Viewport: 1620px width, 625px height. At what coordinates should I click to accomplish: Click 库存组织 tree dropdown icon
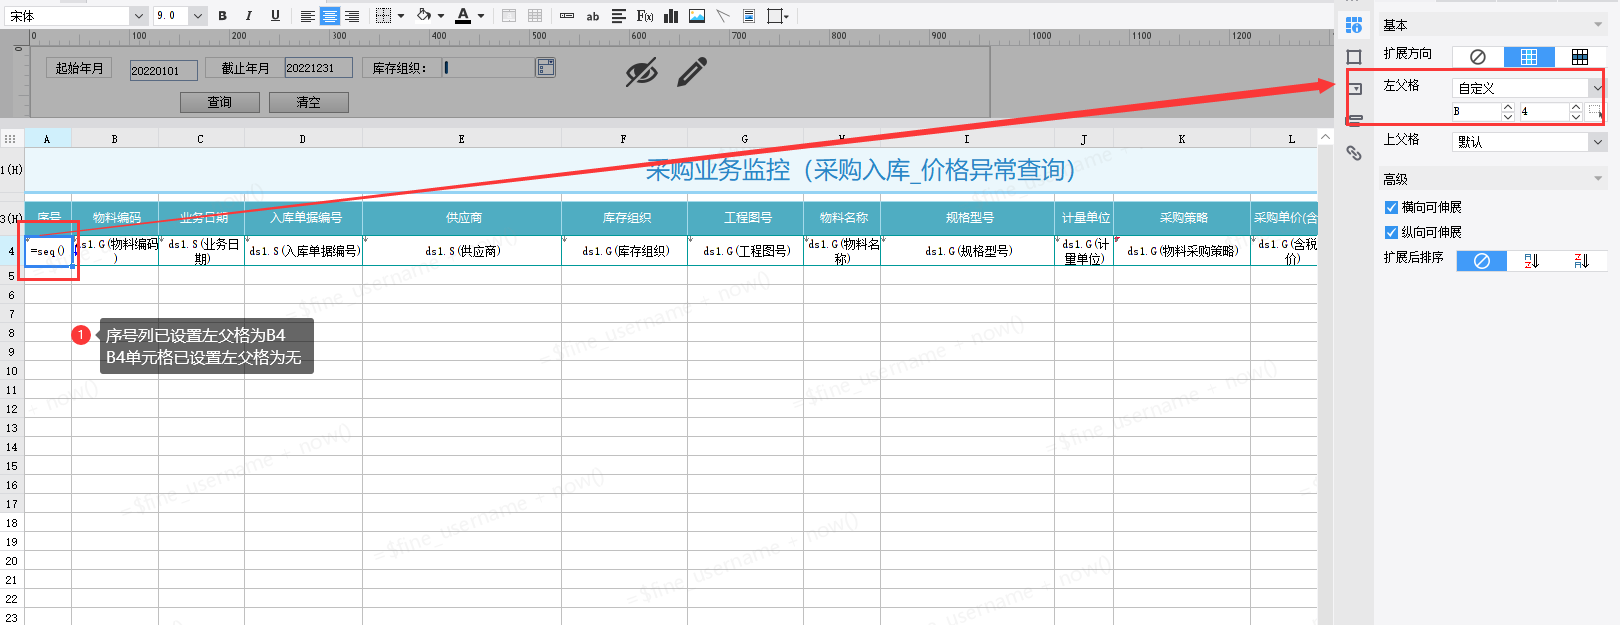click(x=545, y=67)
